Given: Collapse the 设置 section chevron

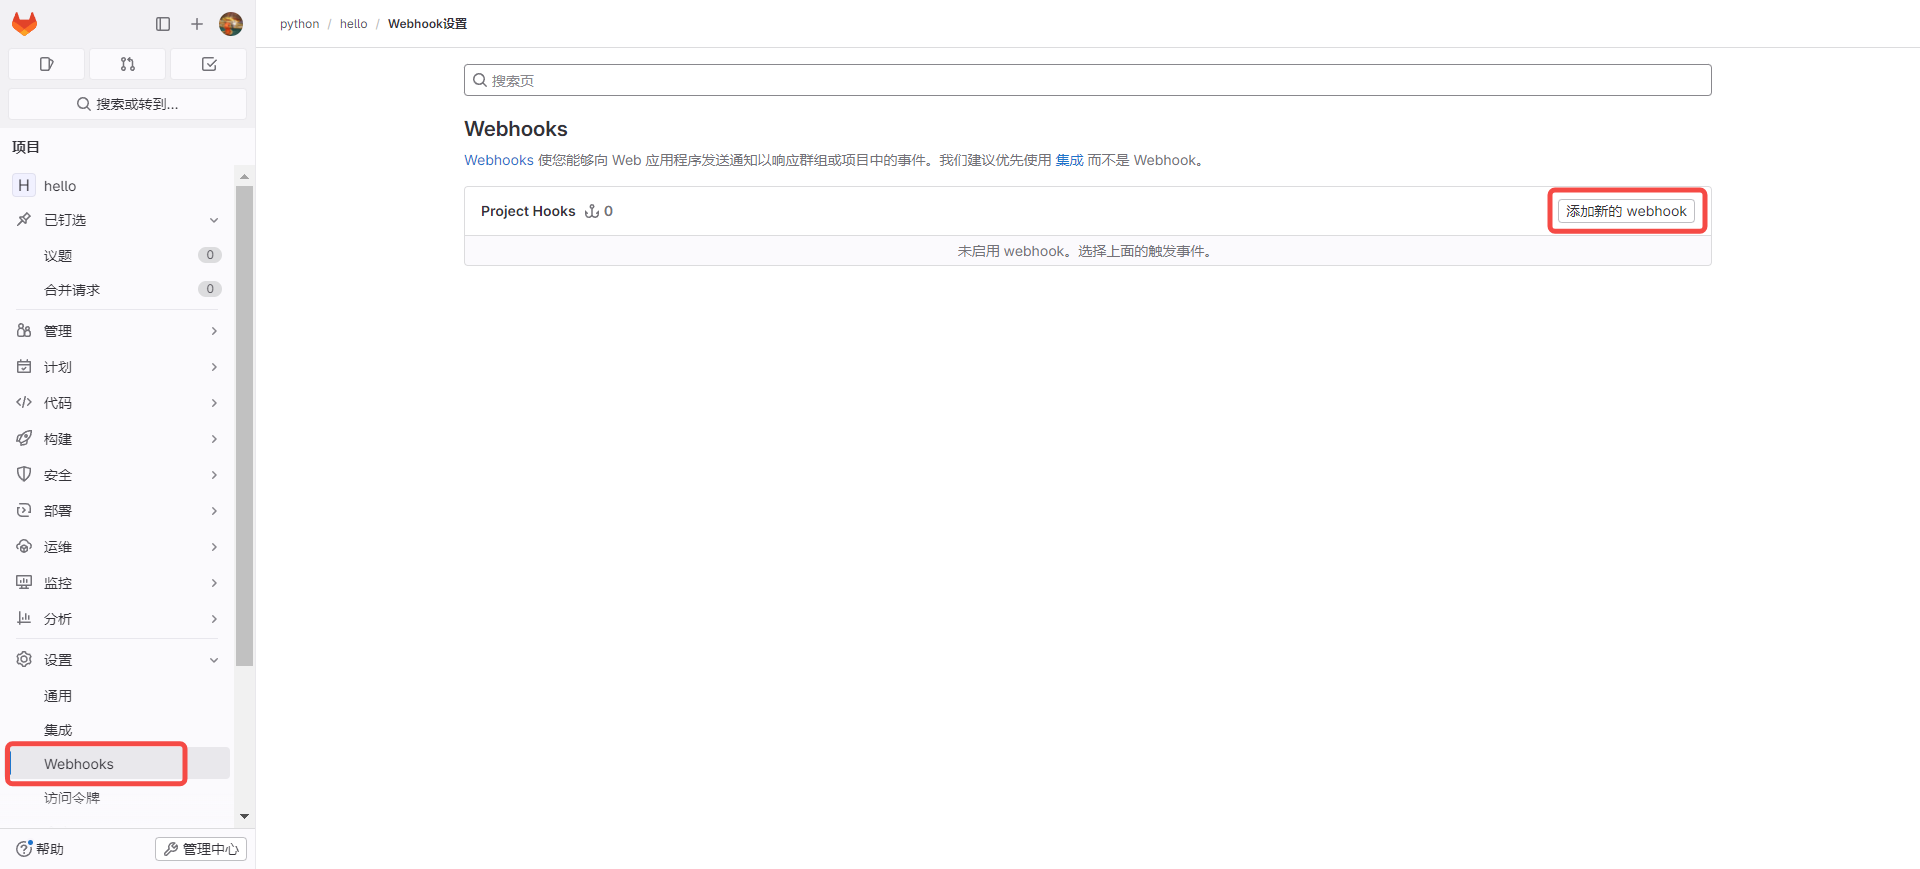Looking at the screenshot, I should pyautogui.click(x=214, y=660).
